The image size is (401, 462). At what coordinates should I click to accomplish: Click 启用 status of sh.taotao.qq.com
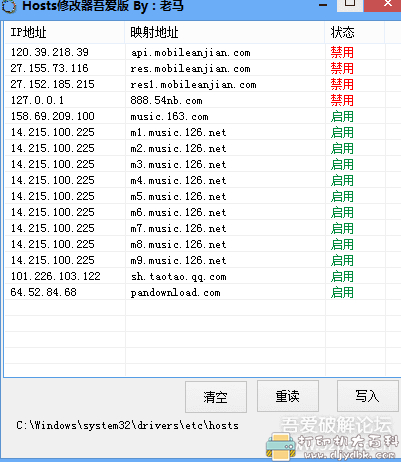342,276
